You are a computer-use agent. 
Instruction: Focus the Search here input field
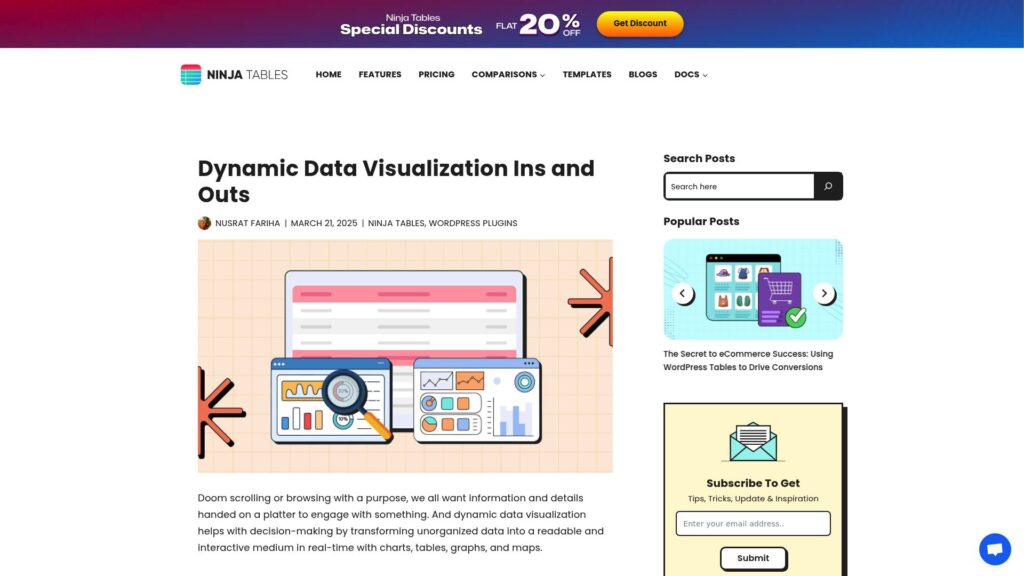point(739,186)
